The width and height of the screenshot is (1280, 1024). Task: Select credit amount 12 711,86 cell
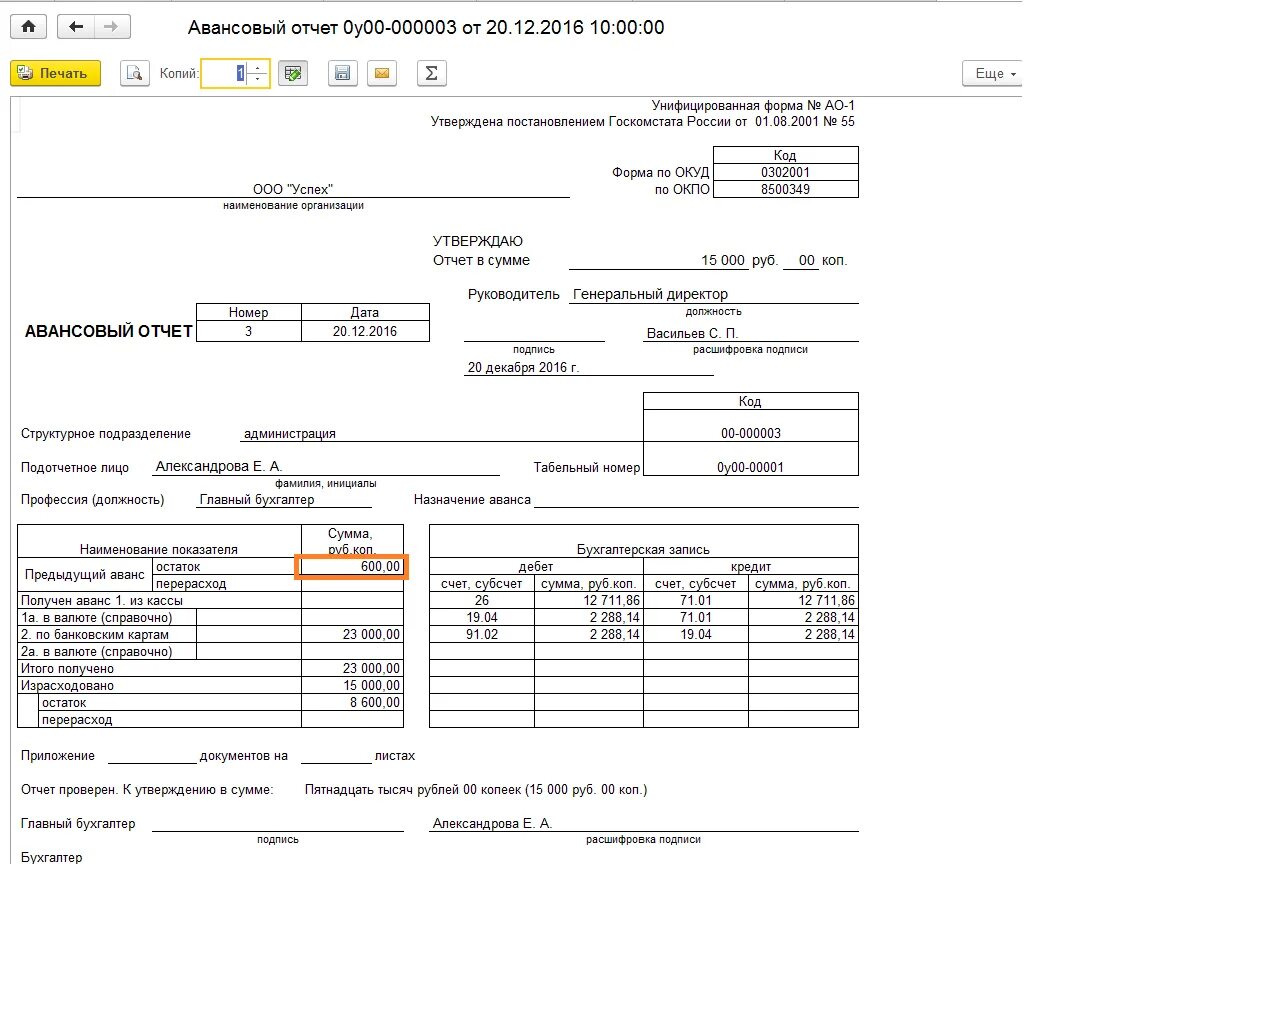pos(803,600)
